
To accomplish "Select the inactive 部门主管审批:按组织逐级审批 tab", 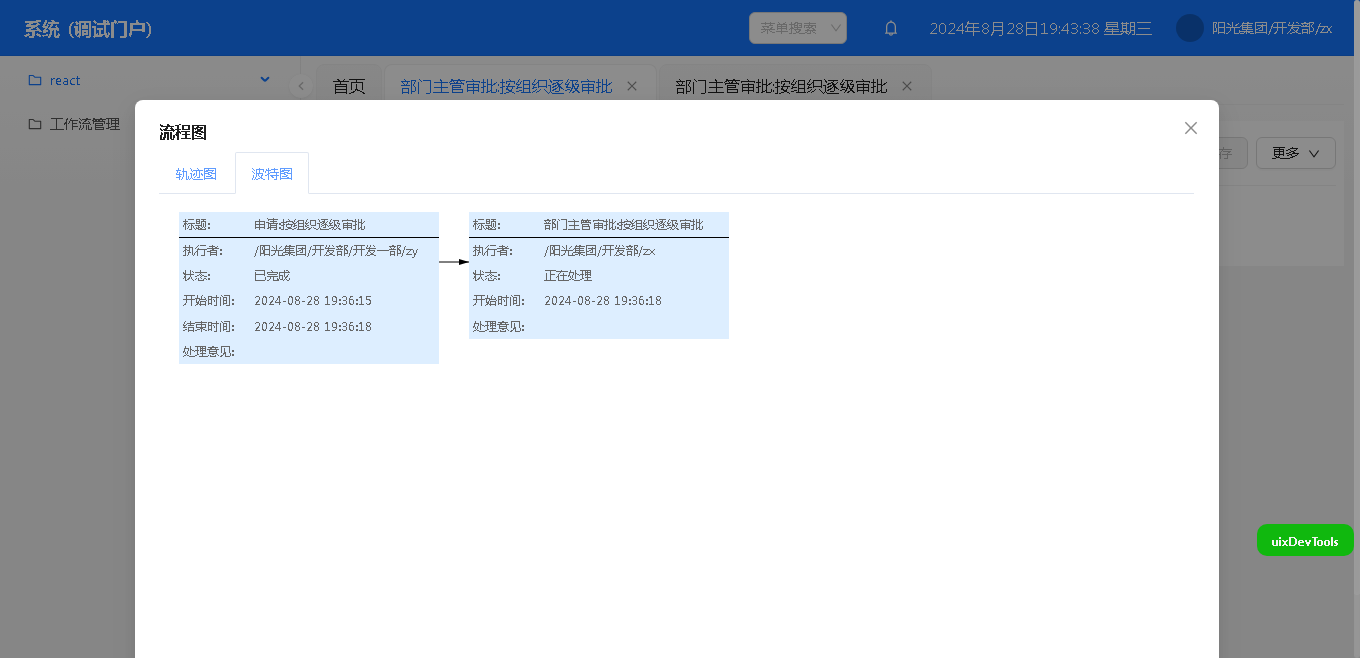I will pyautogui.click(x=781, y=86).
